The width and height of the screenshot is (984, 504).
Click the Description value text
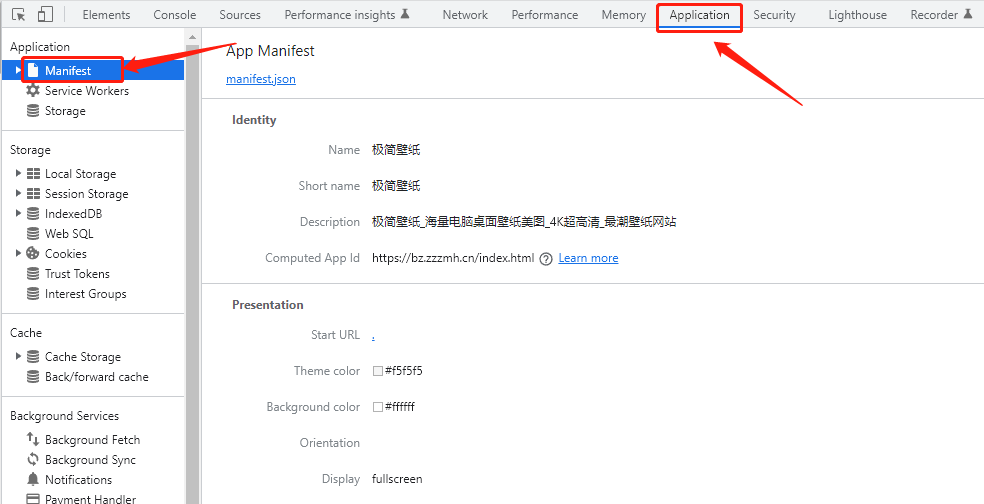(524, 222)
